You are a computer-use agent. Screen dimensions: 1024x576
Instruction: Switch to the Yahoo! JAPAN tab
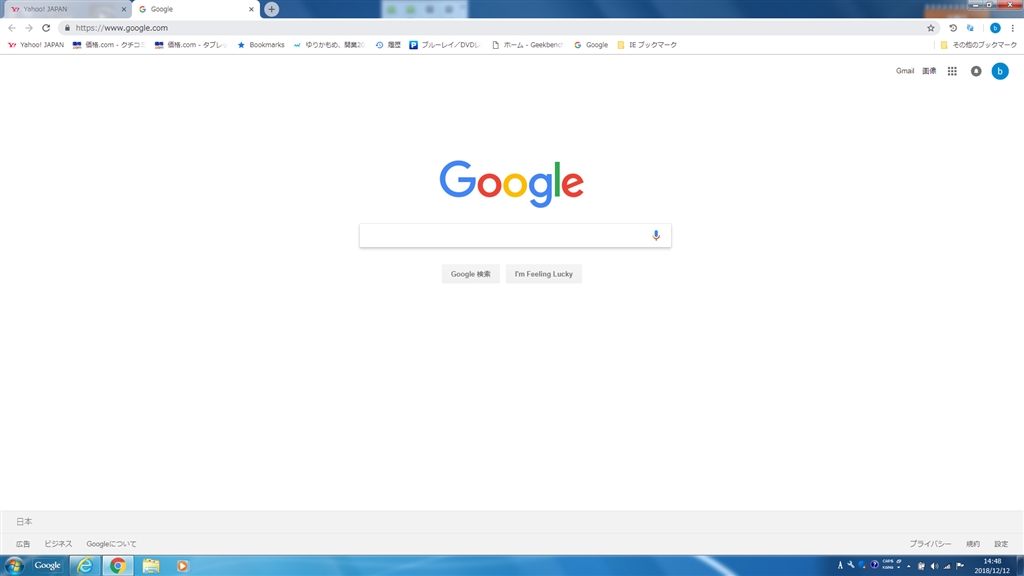(69, 9)
